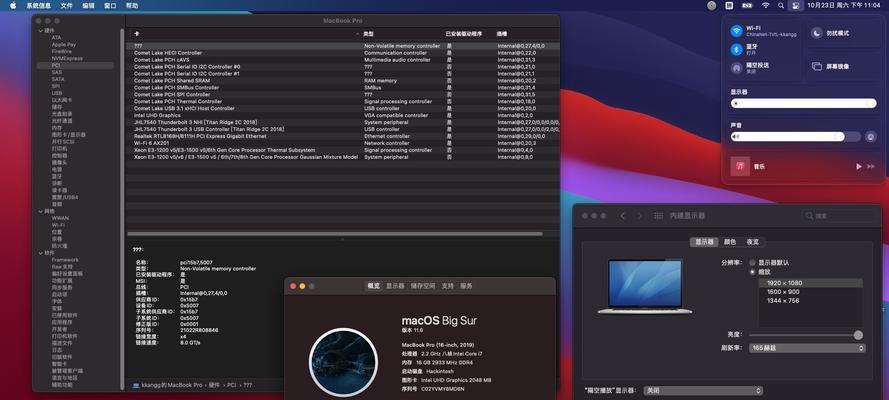Select NVMExpress in the hardware sidebar

point(67,58)
